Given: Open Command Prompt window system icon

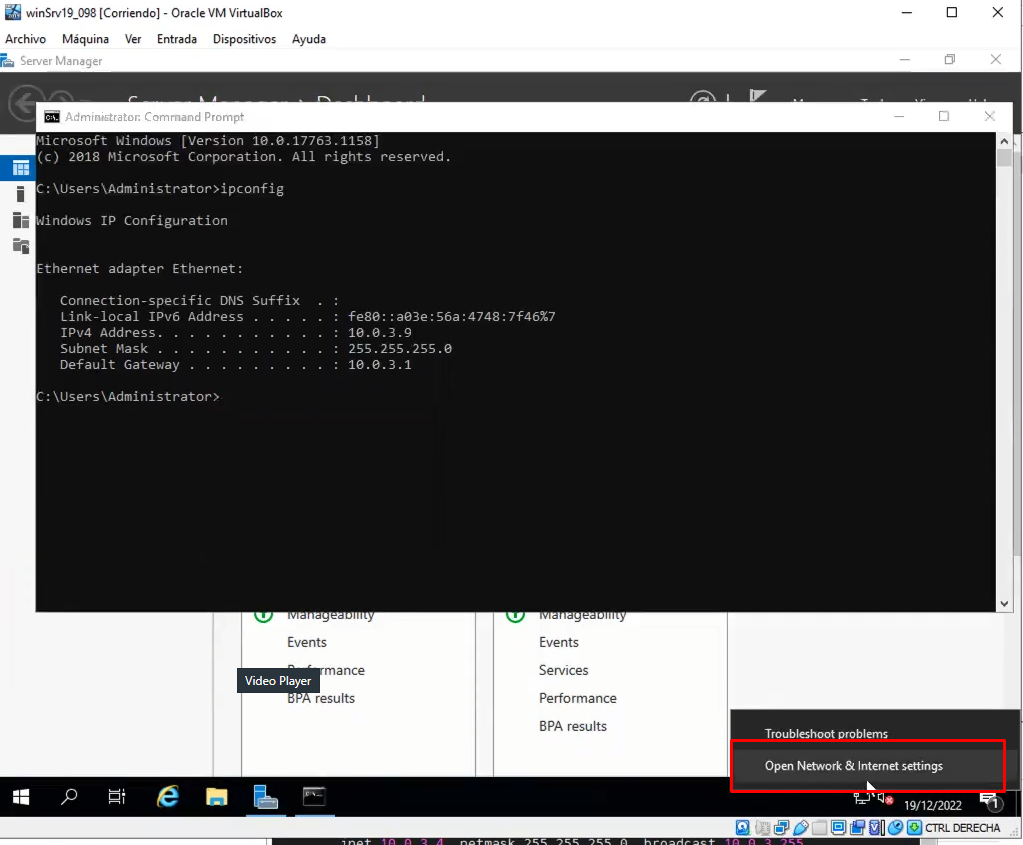Looking at the screenshot, I should (52, 117).
